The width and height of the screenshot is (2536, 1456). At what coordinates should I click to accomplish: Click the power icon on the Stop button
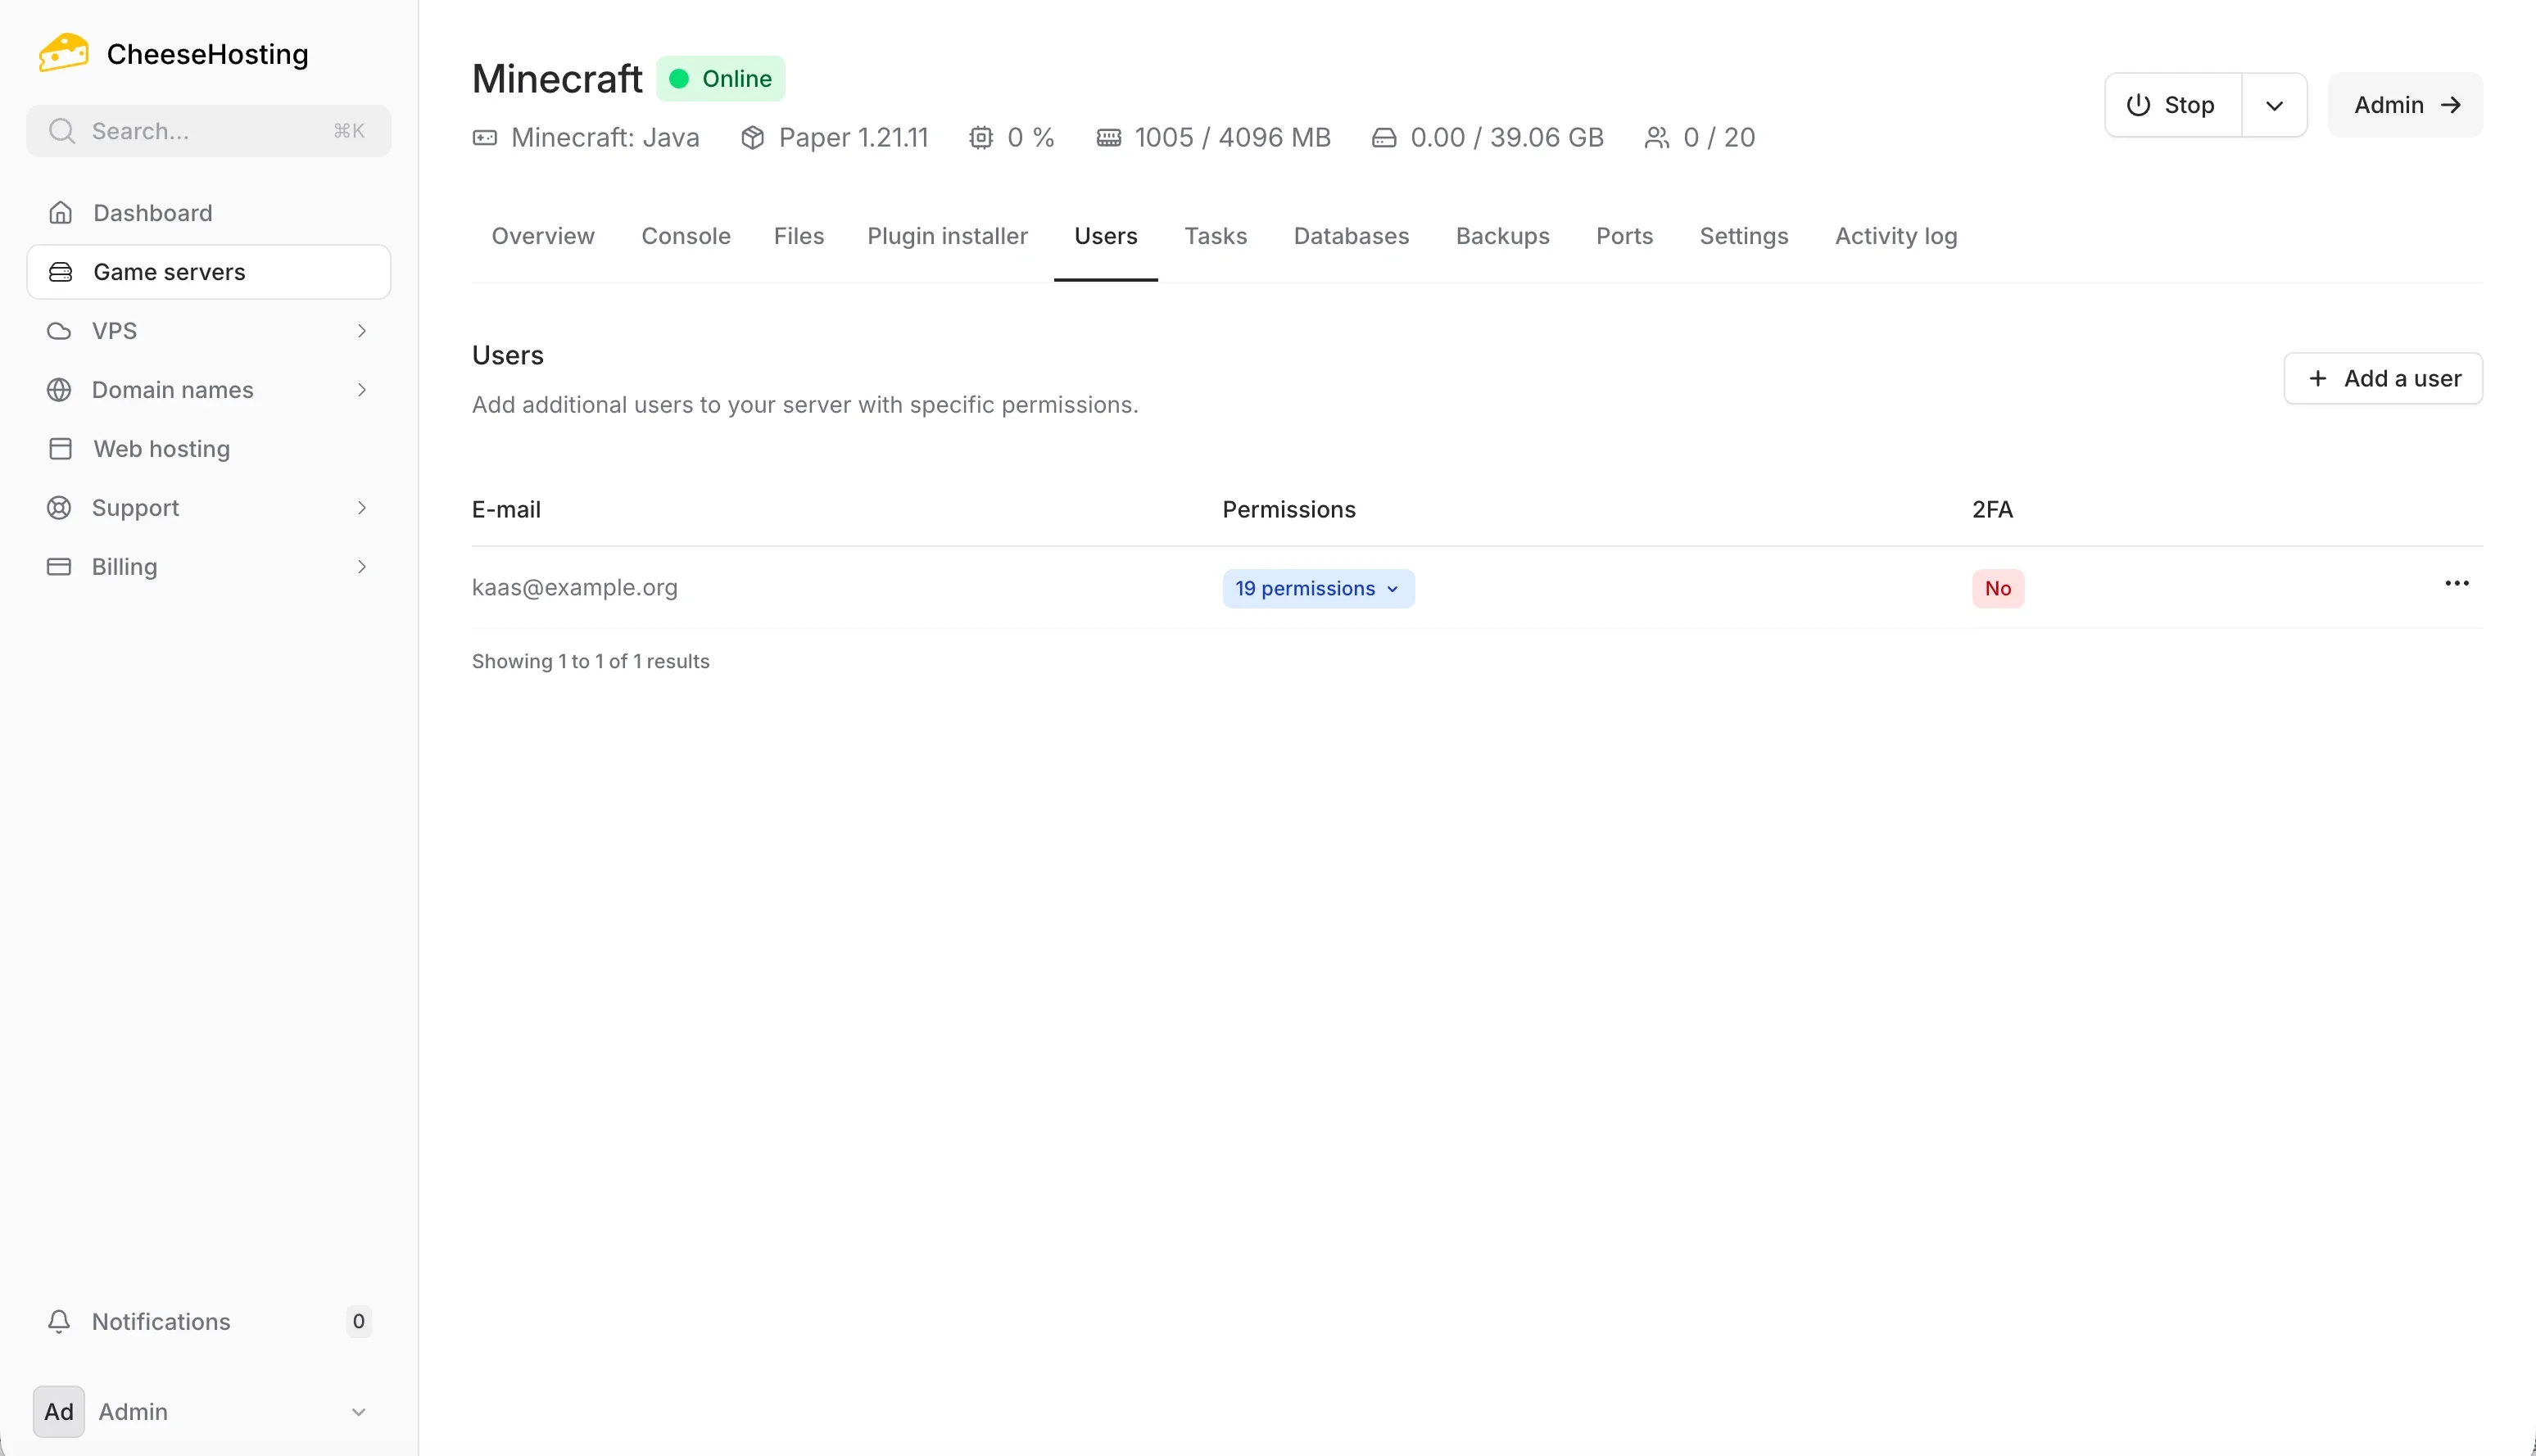(2137, 104)
